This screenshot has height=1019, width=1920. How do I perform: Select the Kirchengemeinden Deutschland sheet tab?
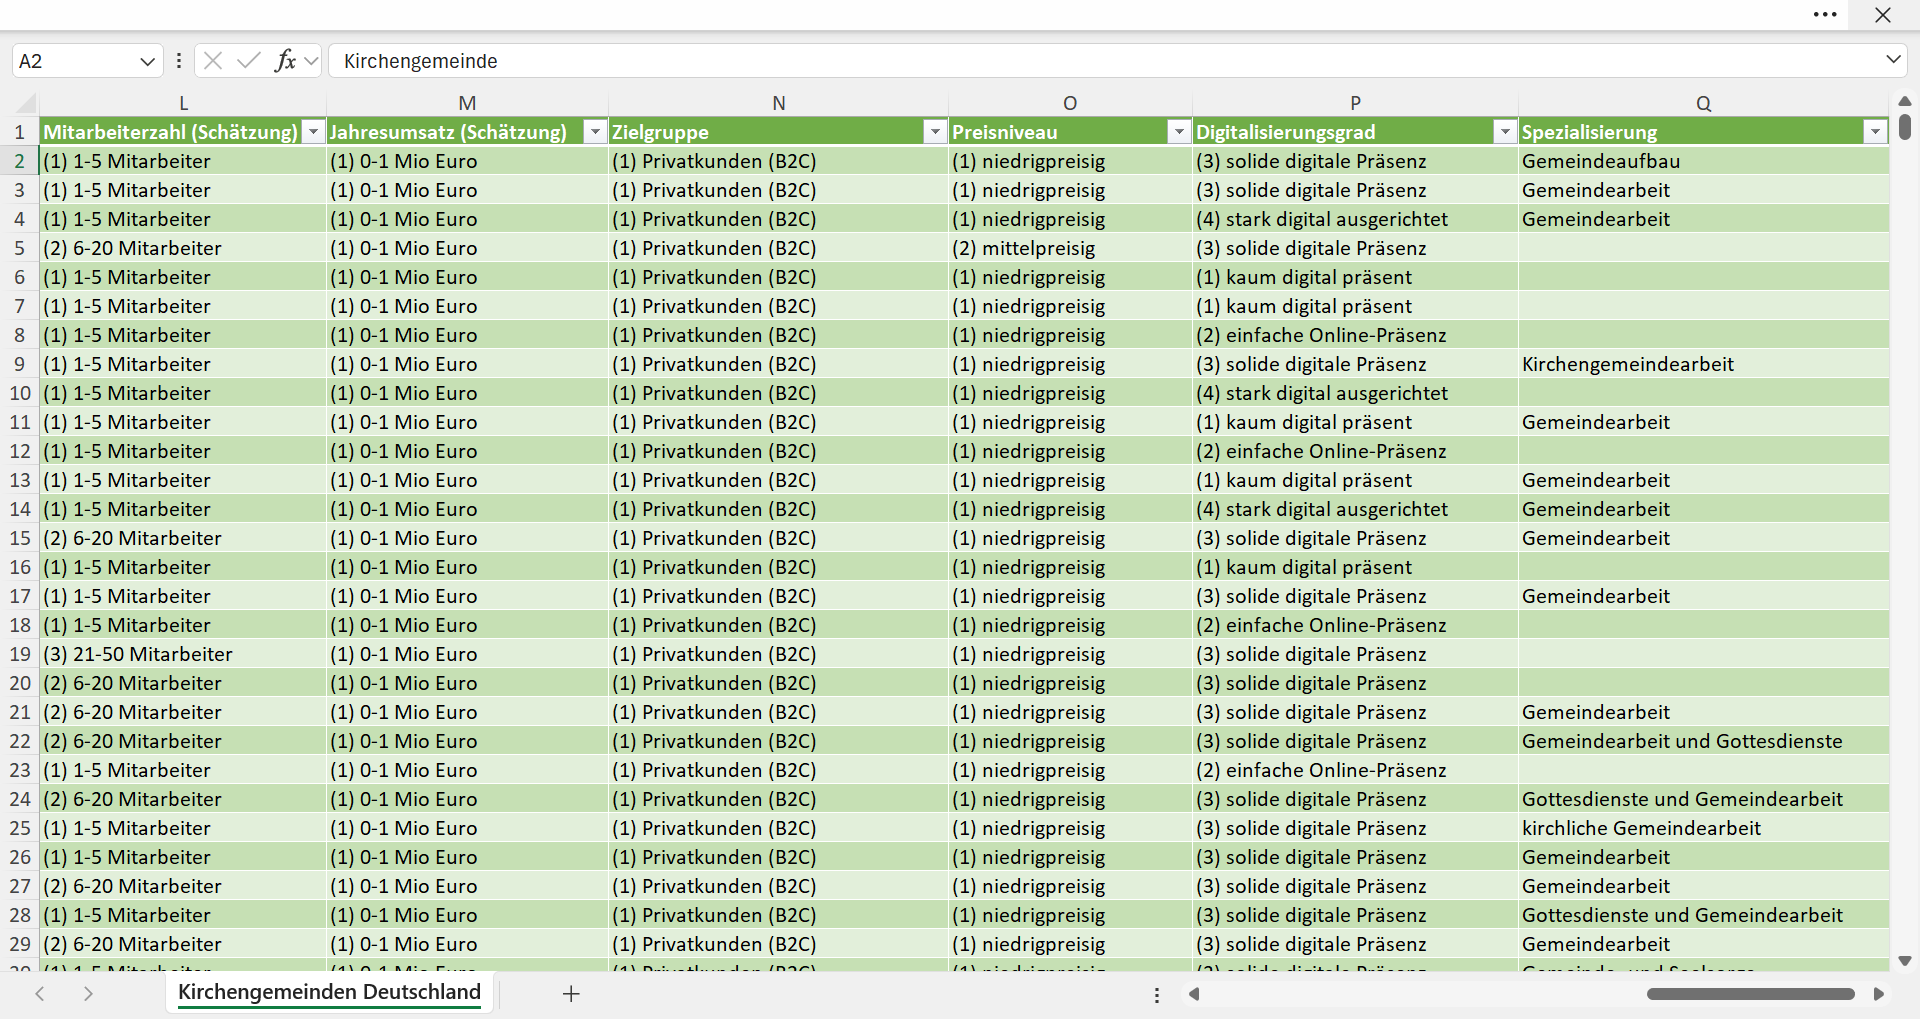tap(329, 992)
